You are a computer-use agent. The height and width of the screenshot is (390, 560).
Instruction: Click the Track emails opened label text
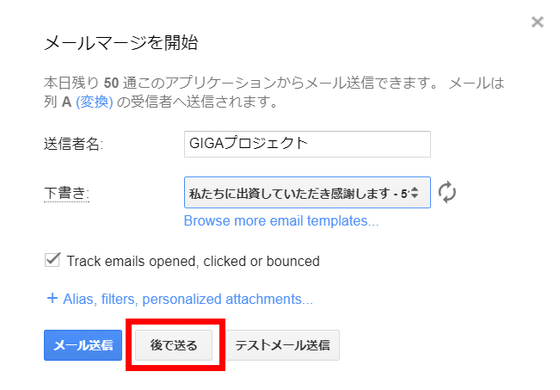[193, 261]
